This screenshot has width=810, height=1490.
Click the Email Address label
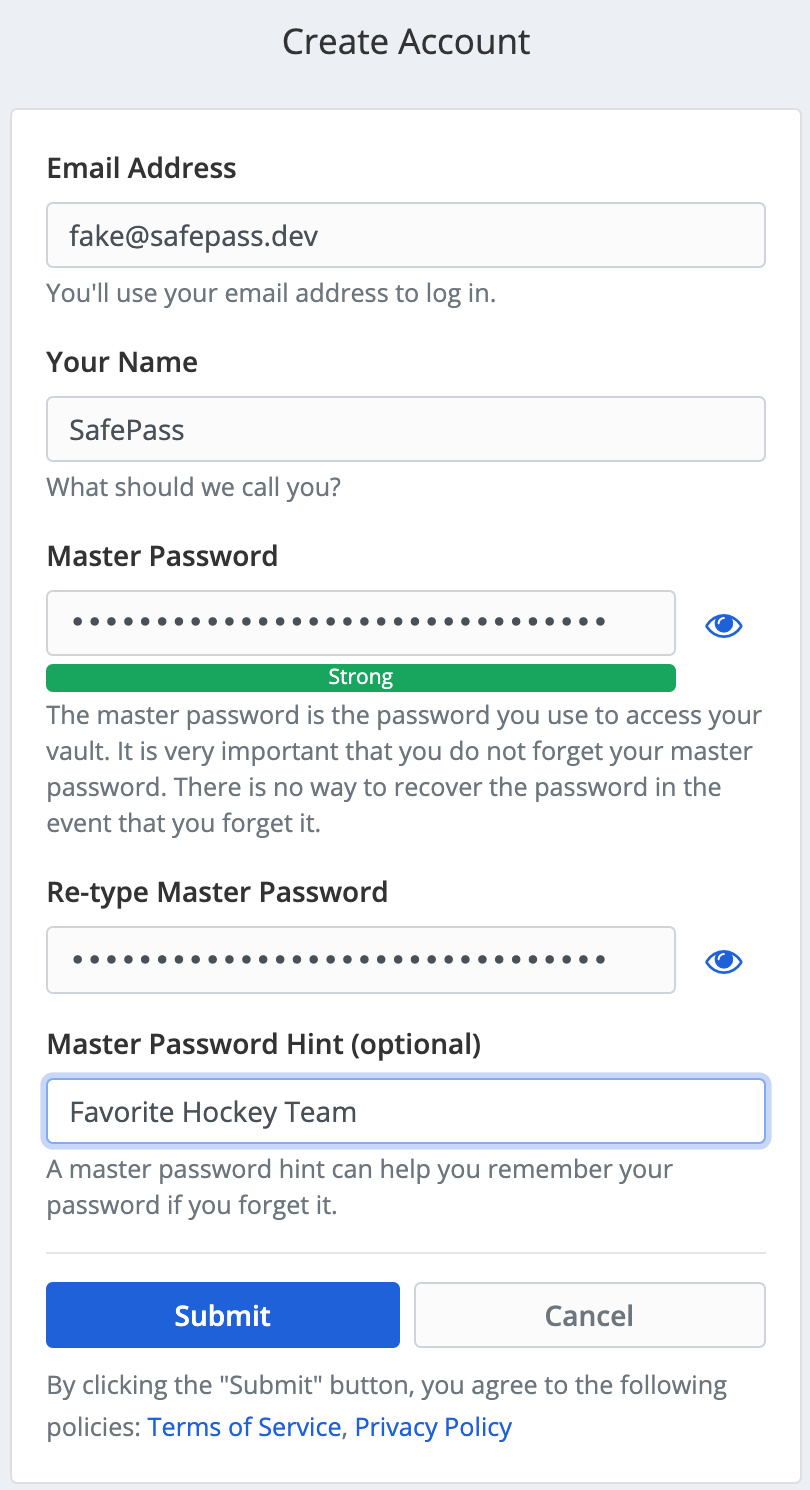pos(141,167)
